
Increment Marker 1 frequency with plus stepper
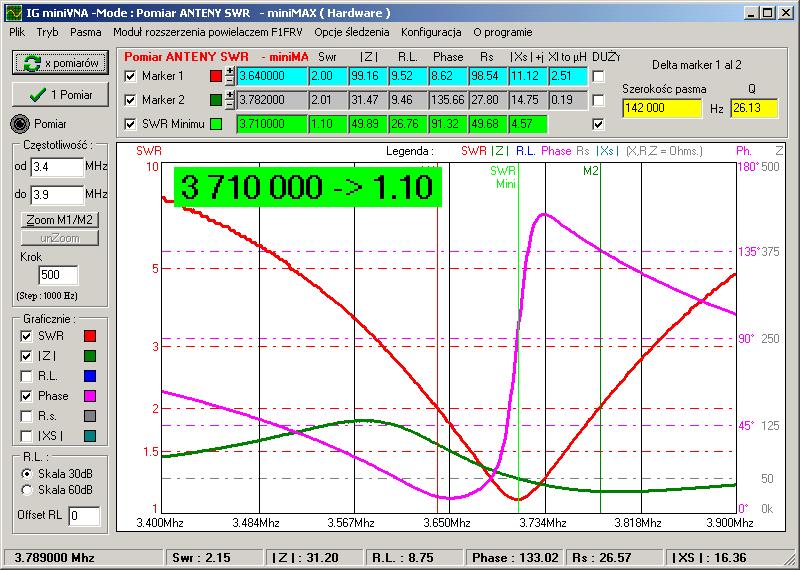230,71
